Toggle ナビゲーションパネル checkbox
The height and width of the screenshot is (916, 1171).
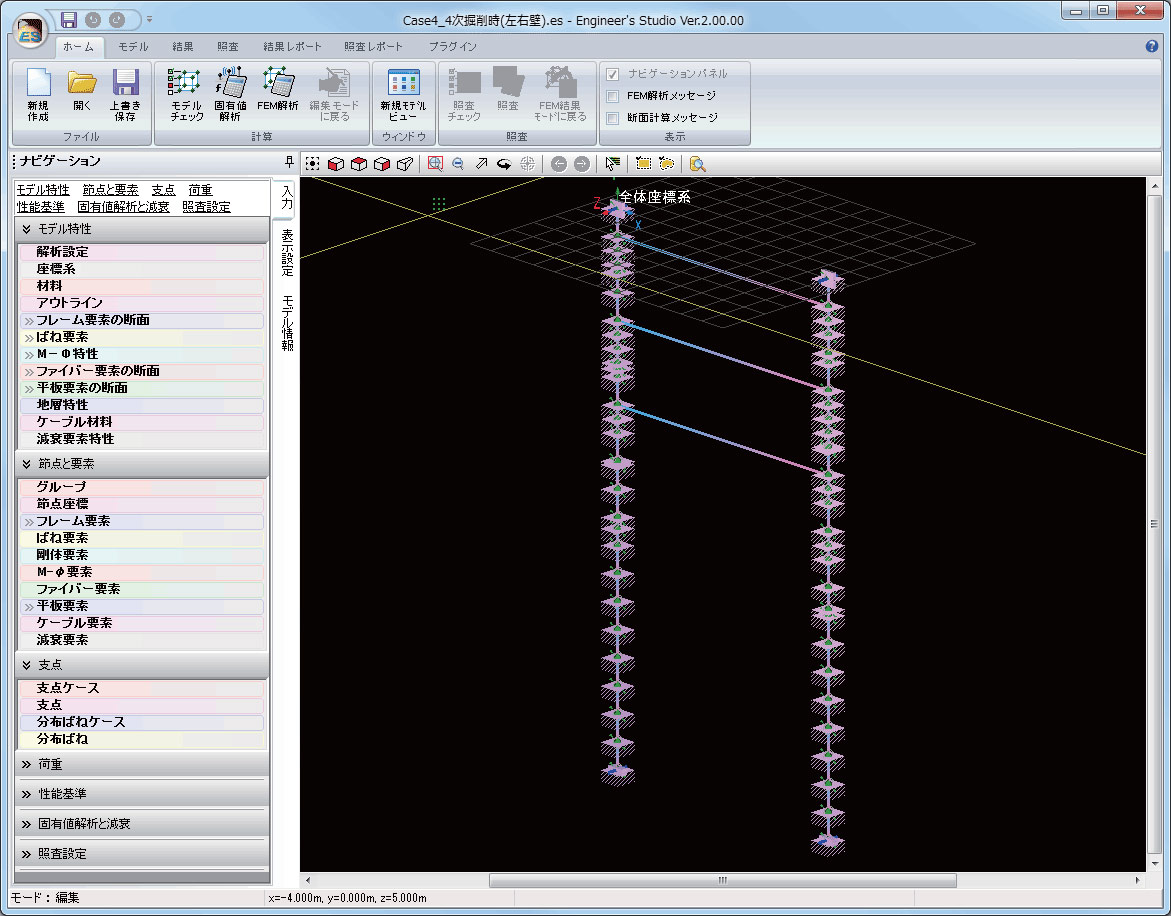613,74
